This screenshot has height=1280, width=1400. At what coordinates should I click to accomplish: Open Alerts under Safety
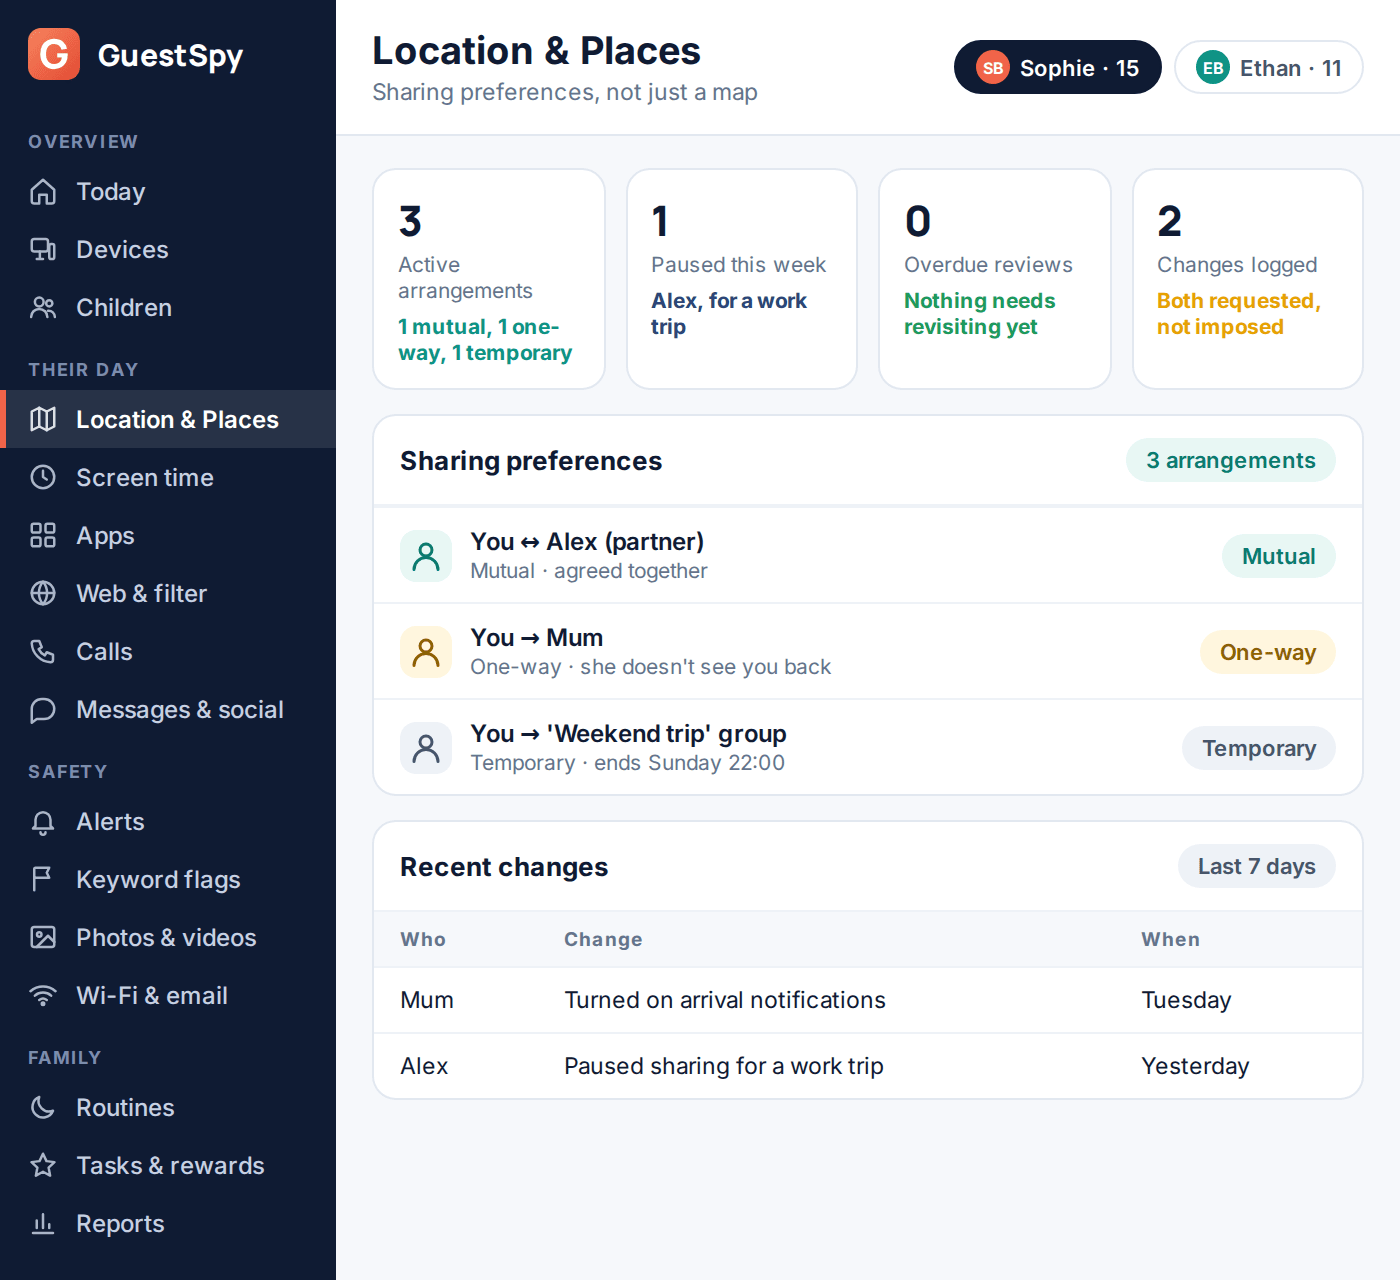coord(168,822)
